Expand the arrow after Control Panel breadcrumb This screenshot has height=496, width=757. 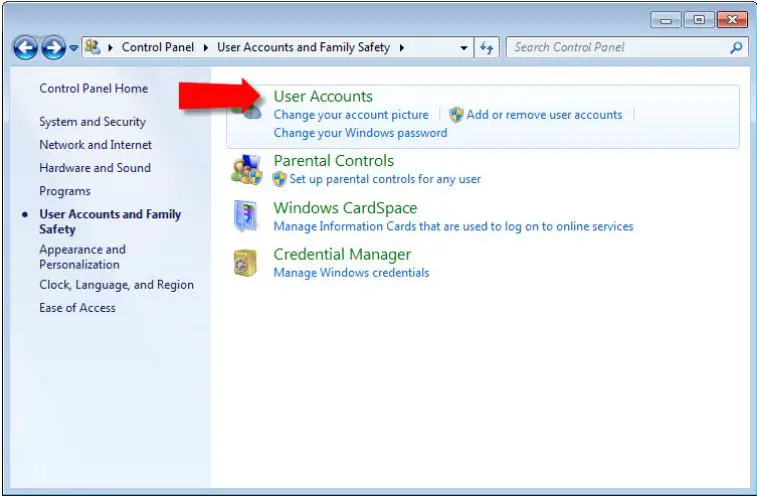(206, 47)
